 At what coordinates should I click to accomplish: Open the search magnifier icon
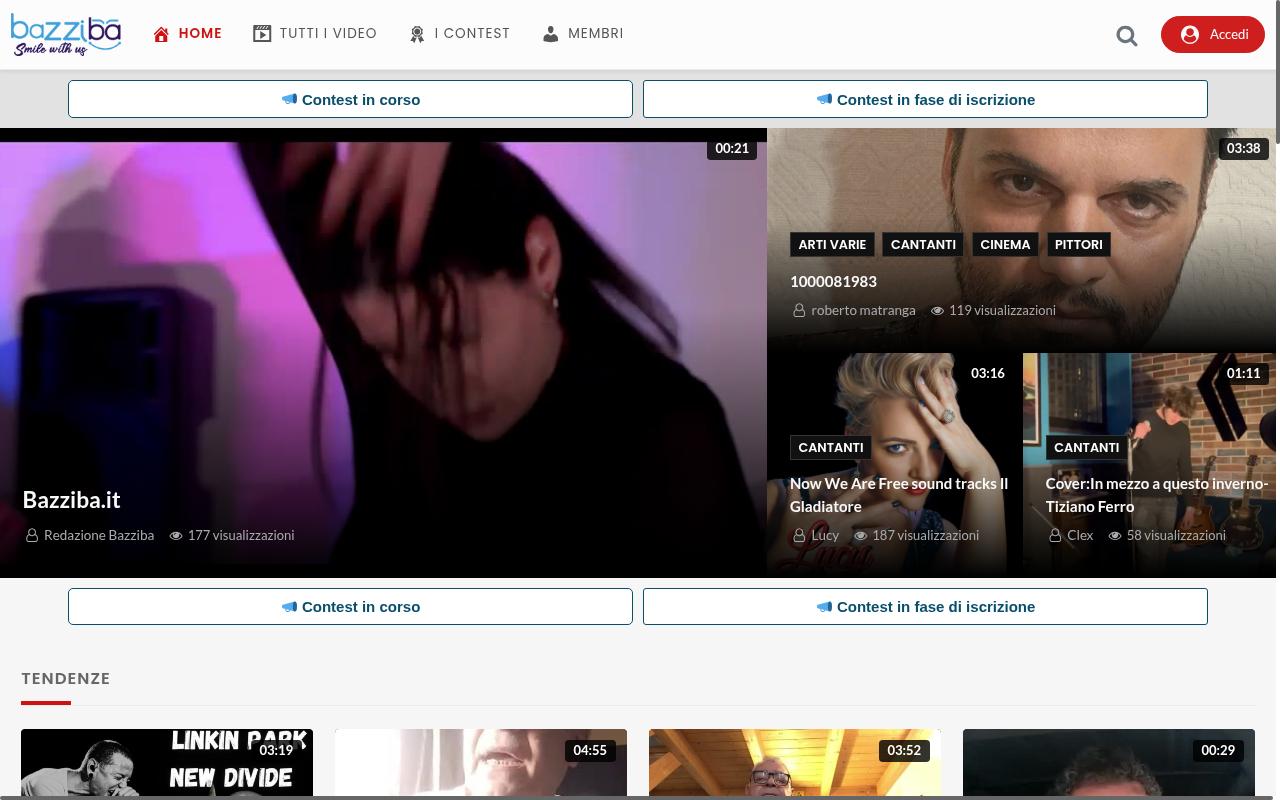tap(1127, 36)
